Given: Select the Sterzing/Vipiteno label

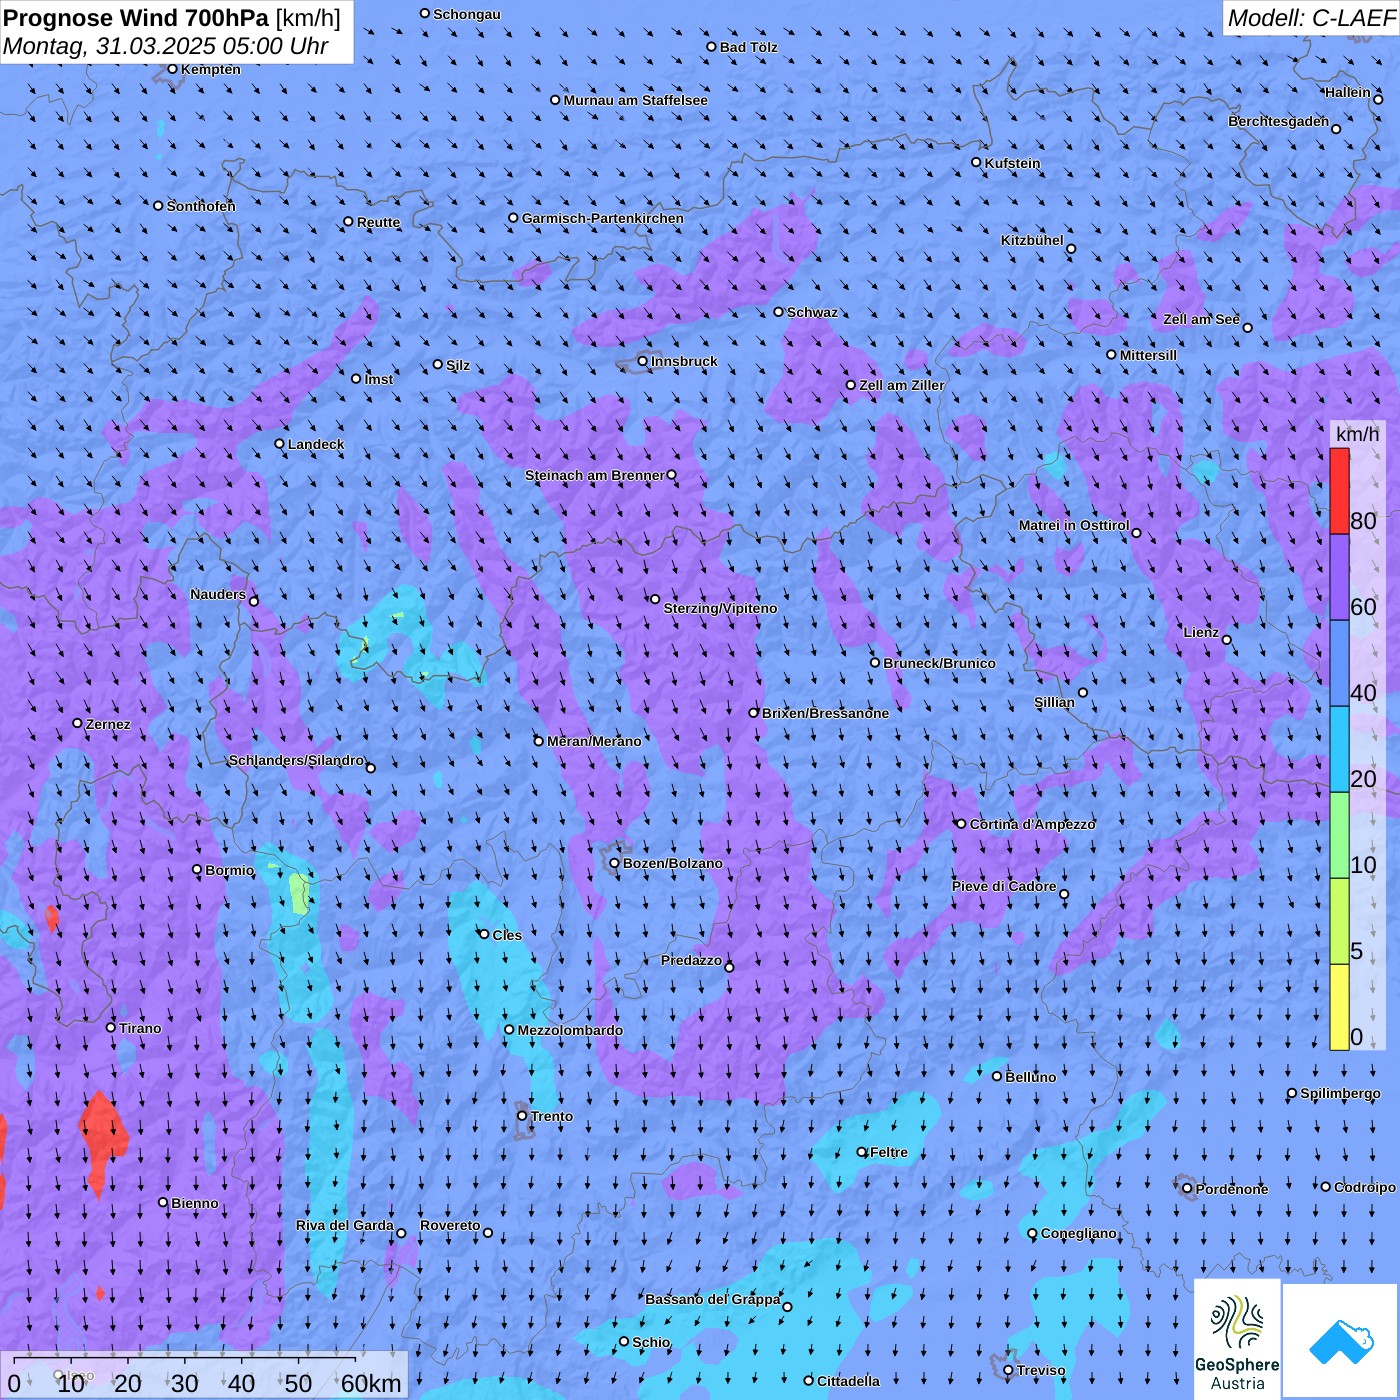Looking at the screenshot, I should pos(720,608).
